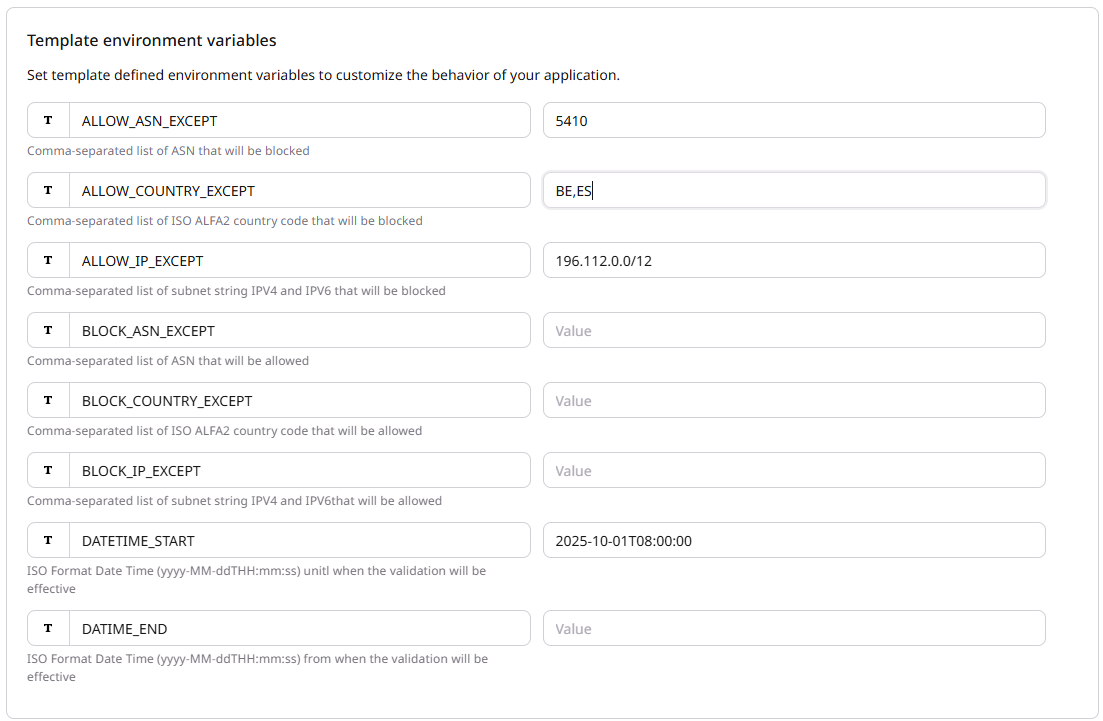Image resolution: width=1103 pixels, height=721 pixels.
Task: Click the empty value field for BLOCK_IP_EXCEPT
Action: (x=793, y=470)
